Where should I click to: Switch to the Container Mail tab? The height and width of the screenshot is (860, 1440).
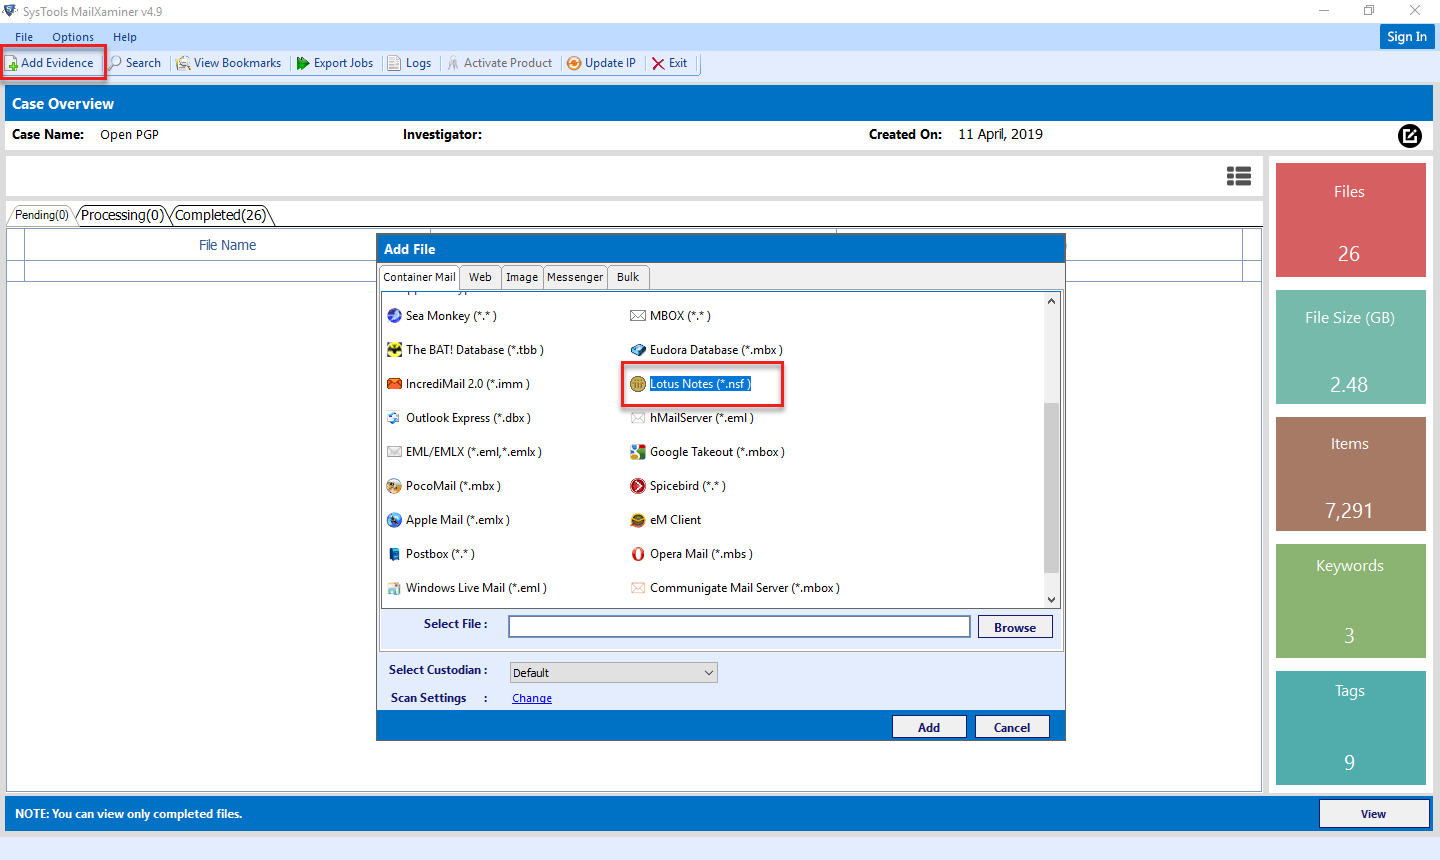419,277
